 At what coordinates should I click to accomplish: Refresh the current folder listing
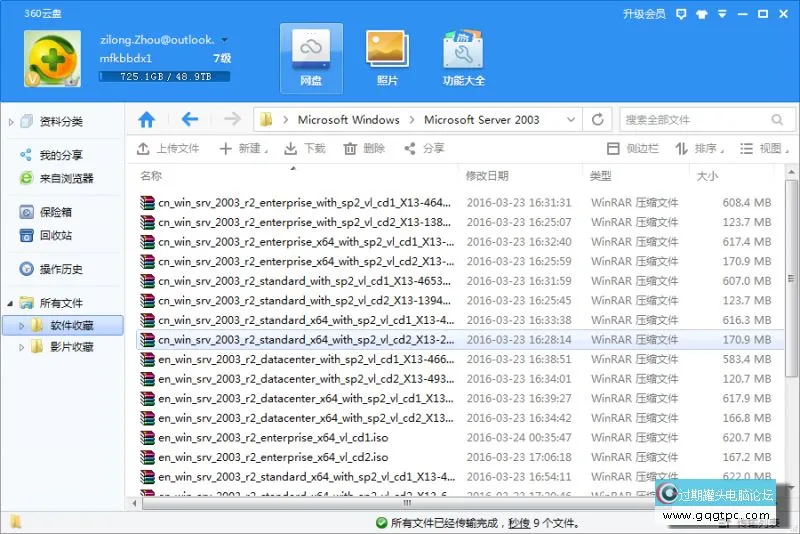coord(597,120)
